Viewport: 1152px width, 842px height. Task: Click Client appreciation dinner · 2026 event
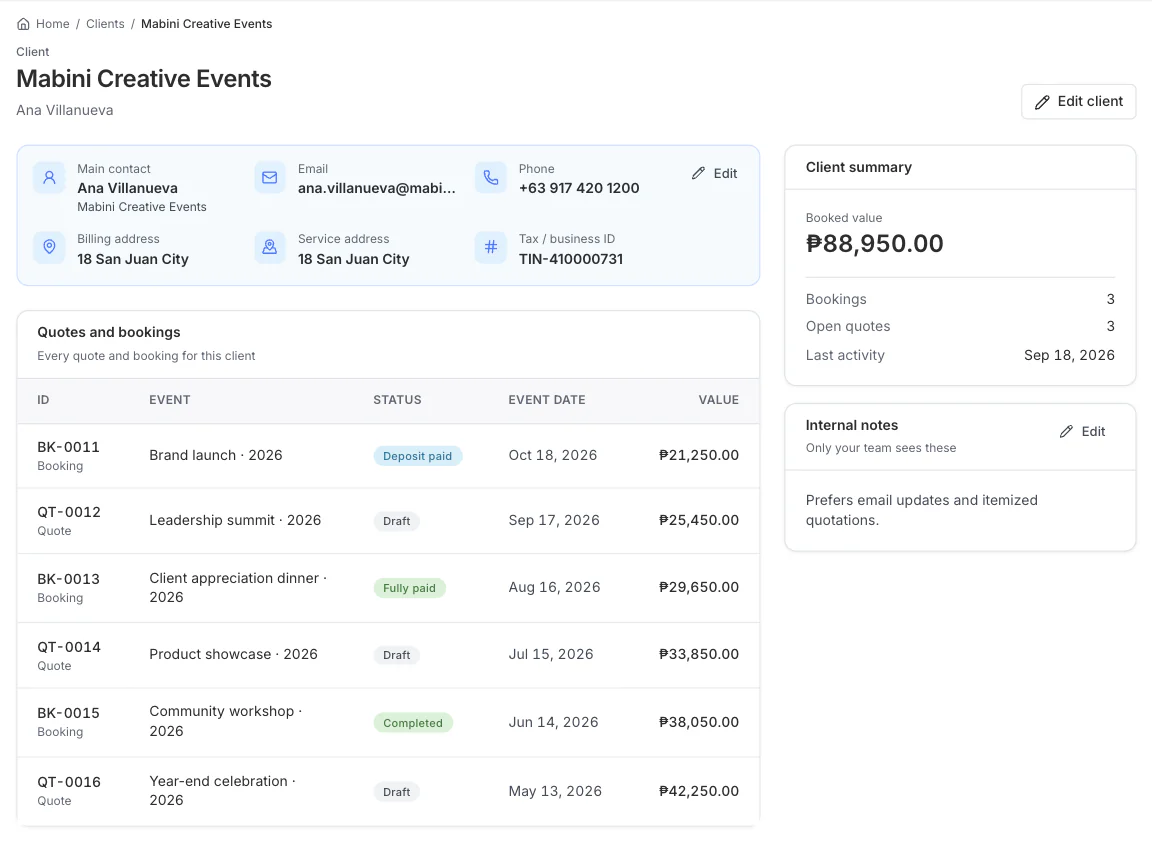click(x=238, y=588)
